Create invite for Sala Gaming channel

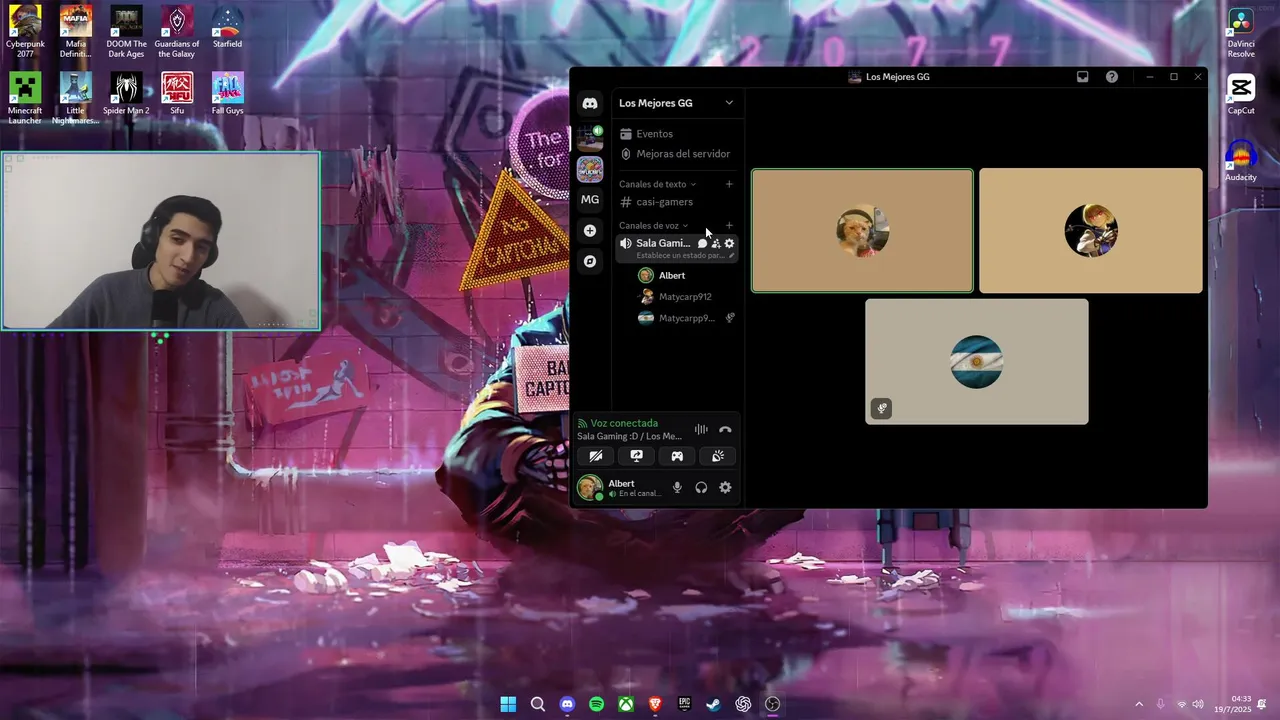tap(716, 243)
